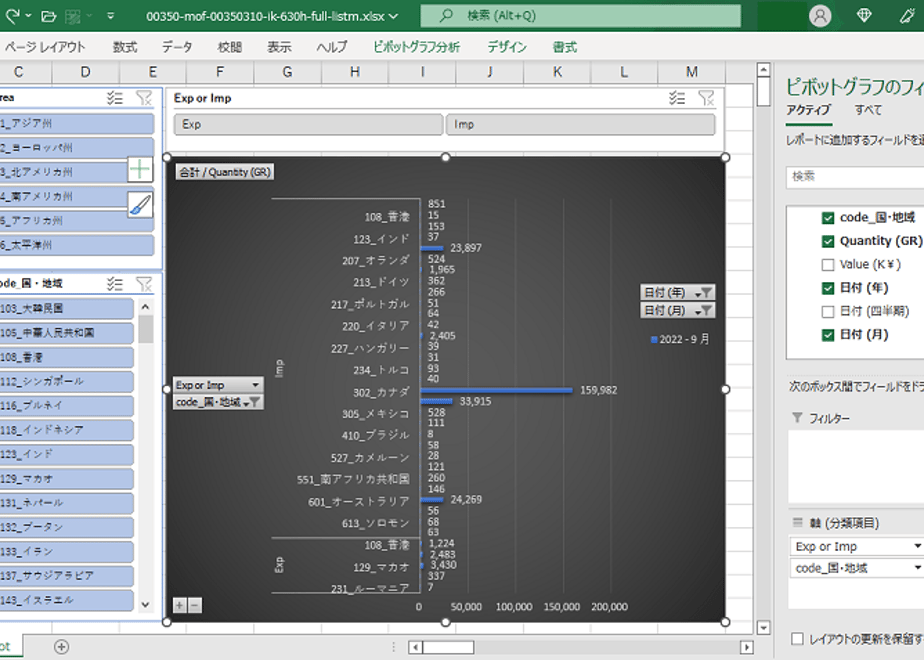Clear filter on code_国・地域 slicer

coord(144,284)
